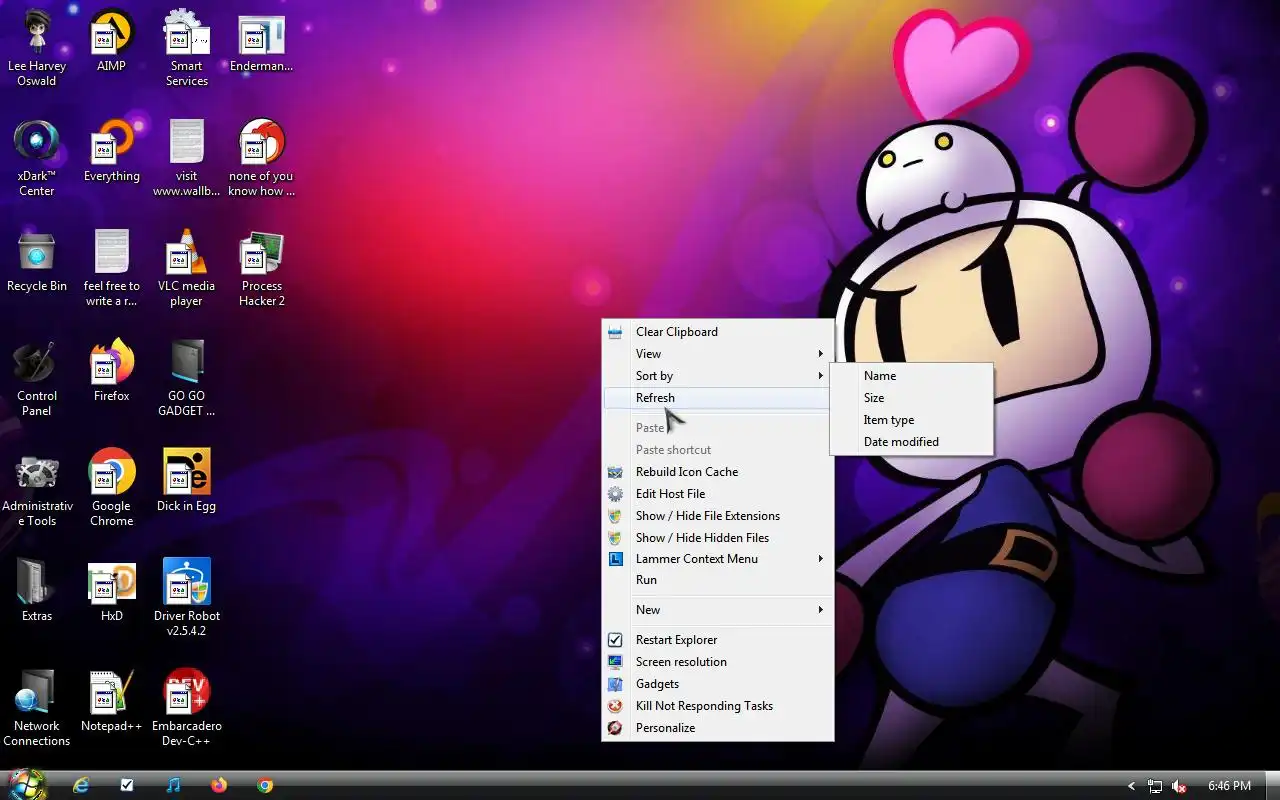Choose Rebuild Icon Cache

[718, 472]
